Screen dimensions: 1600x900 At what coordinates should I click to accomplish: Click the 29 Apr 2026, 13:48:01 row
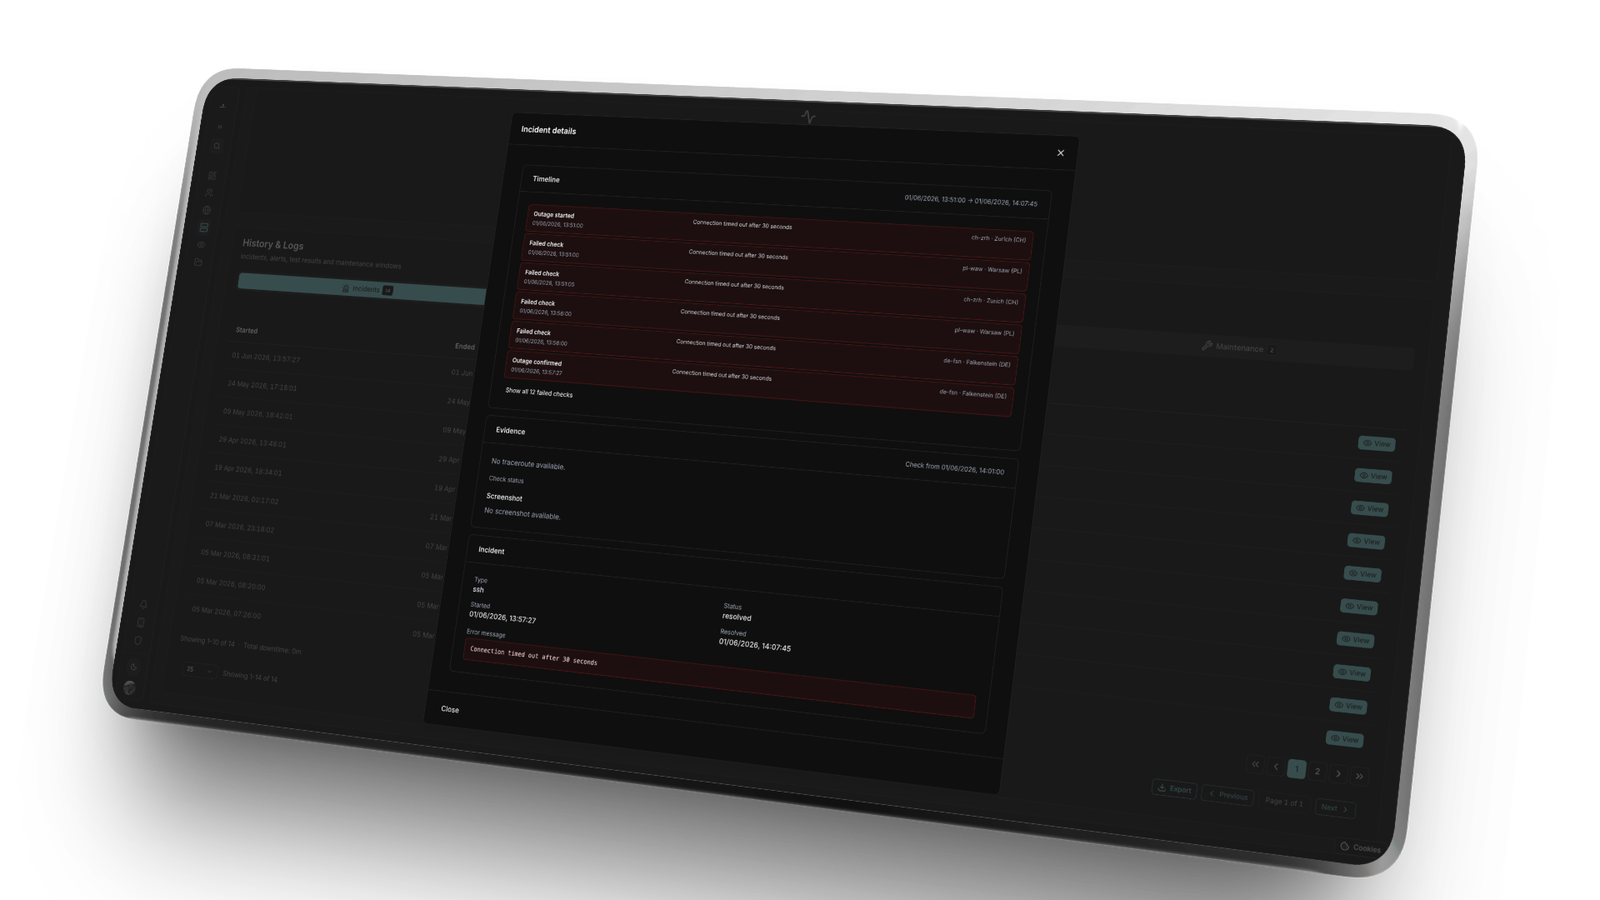pos(252,441)
